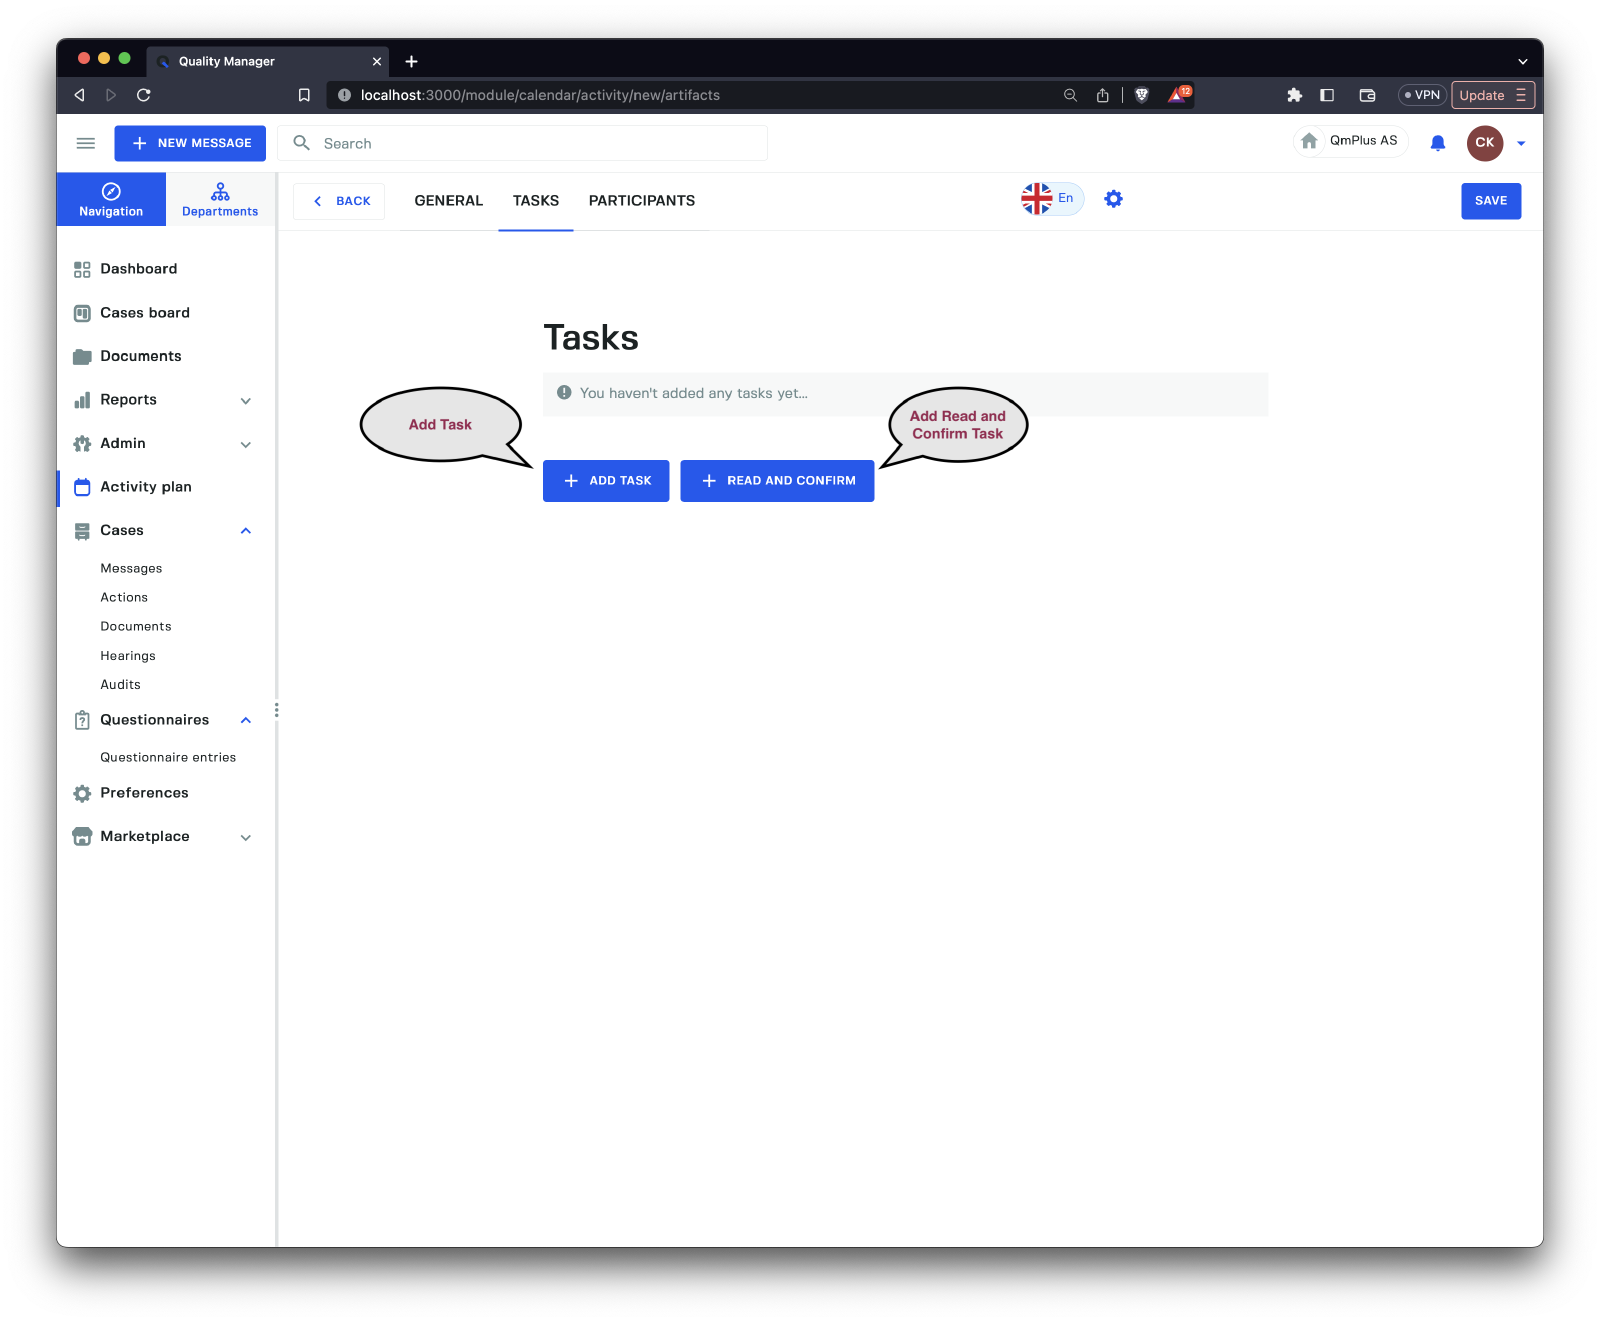Collapse the Cases section chevron
Screen dimensions: 1600x1322
(x=246, y=531)
